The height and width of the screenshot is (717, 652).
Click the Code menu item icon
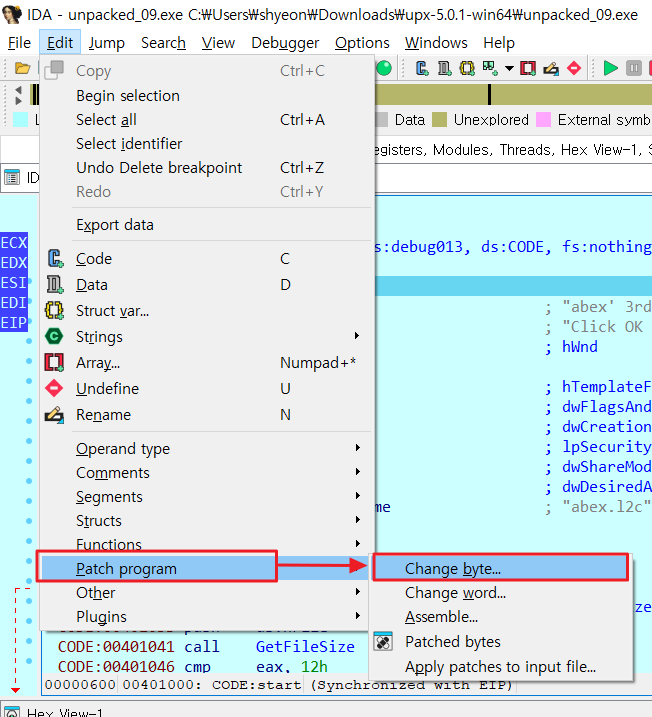pyautogui.click(x=54, y=258)
